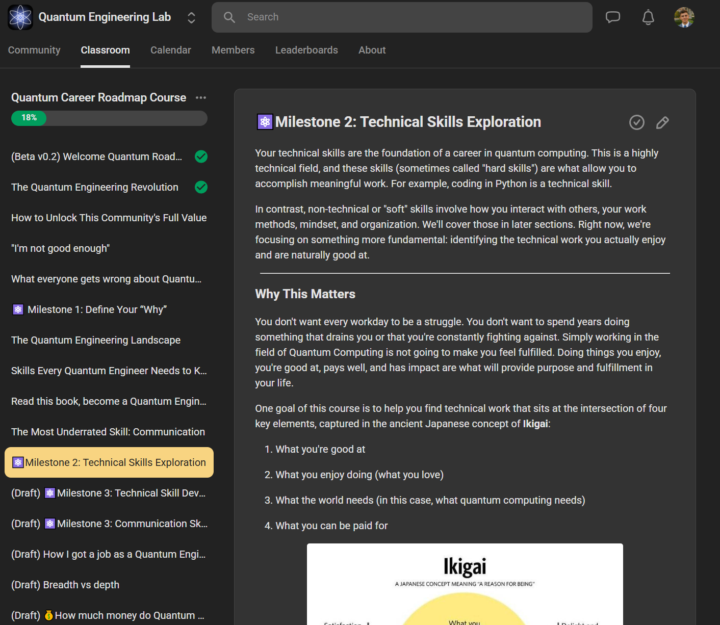Click the search magnifier icon

coord(229,17)
